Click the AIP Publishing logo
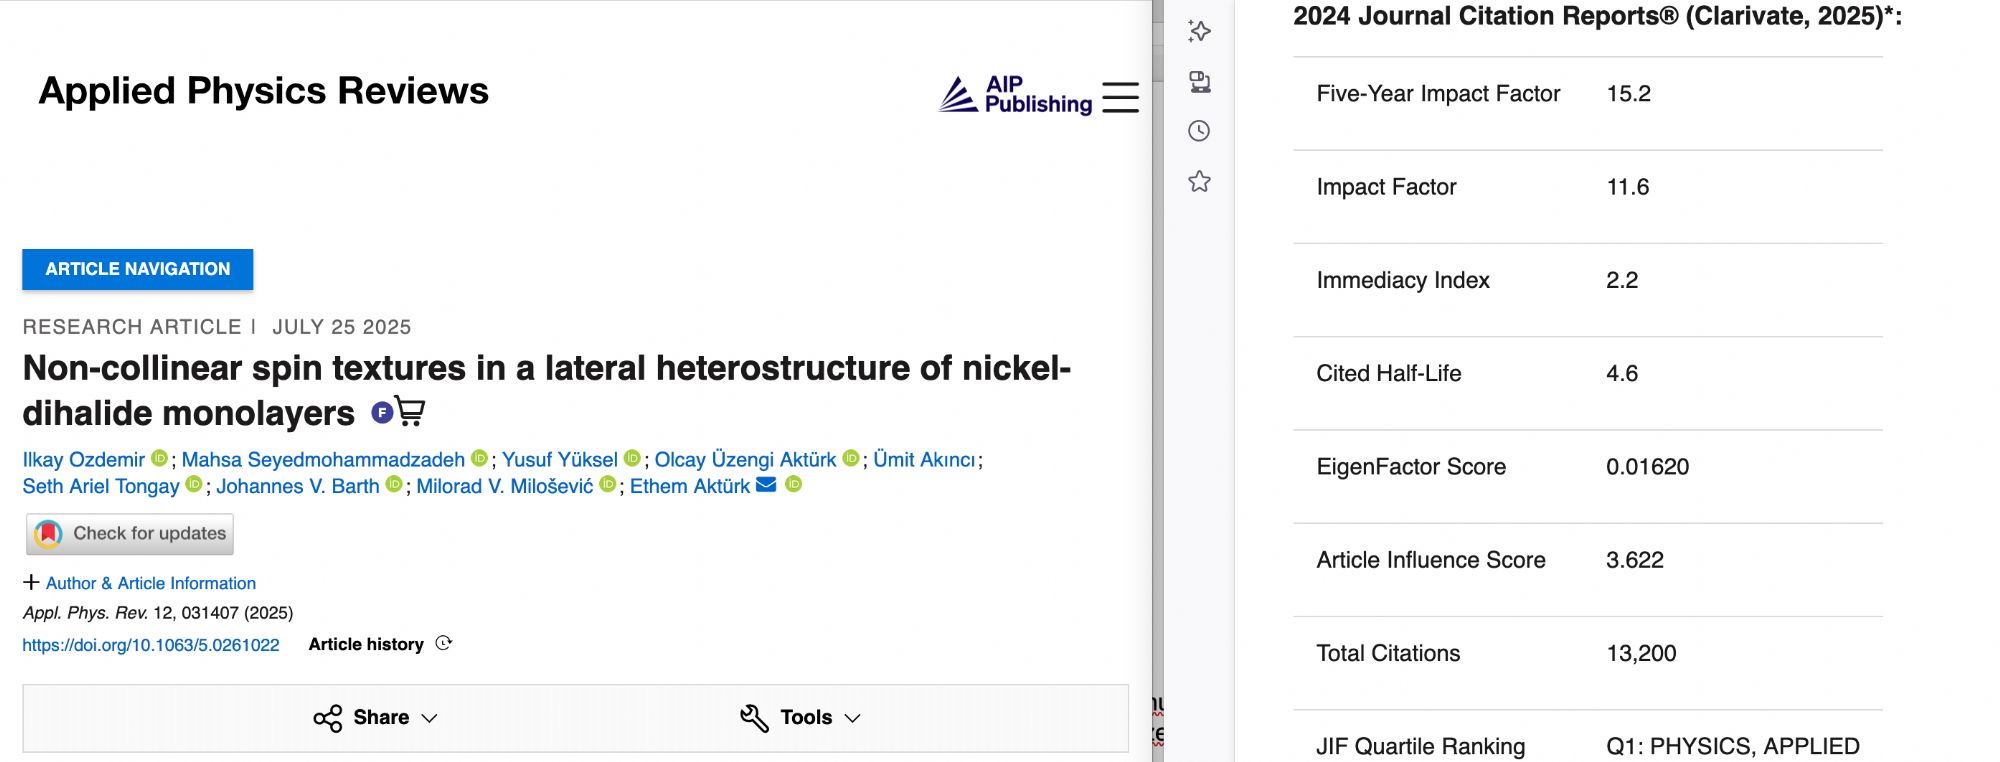 [x=1015, y=95]
